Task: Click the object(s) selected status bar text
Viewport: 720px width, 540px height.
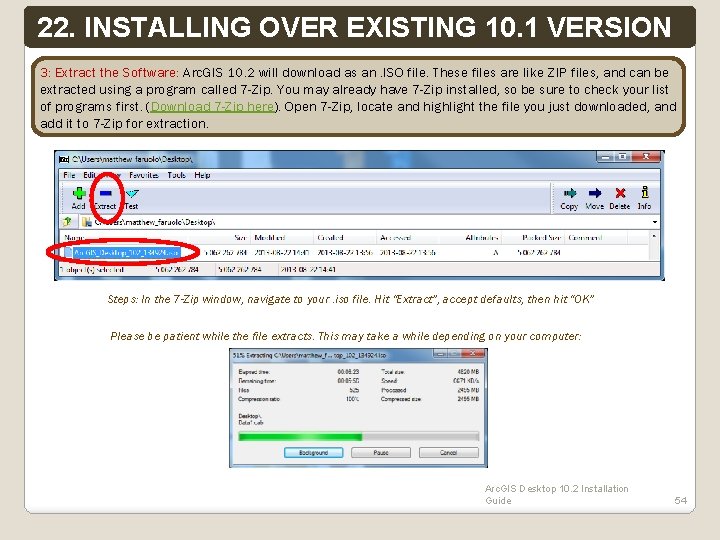Action: click(x=92, y=270)
